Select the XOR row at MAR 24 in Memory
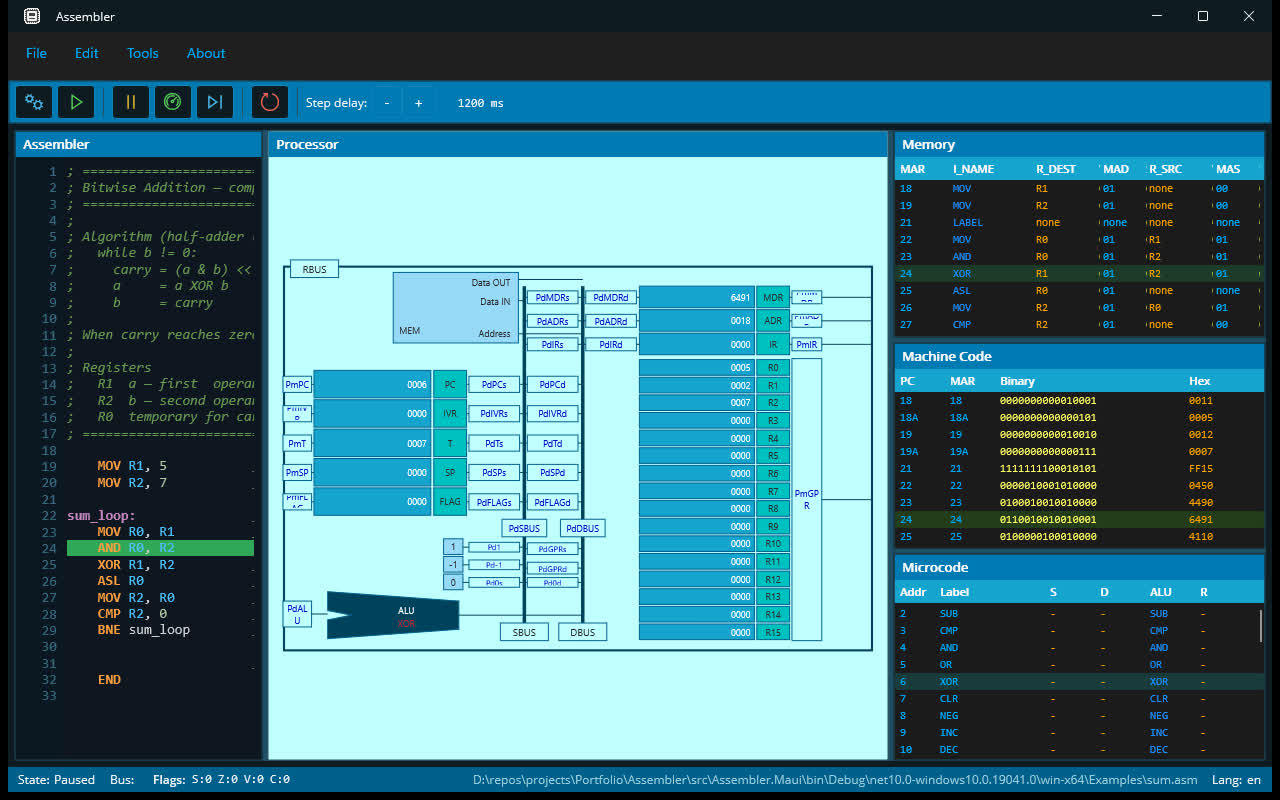The height and width of the screenshot is (800, 1280). [x=1079, y=273]
